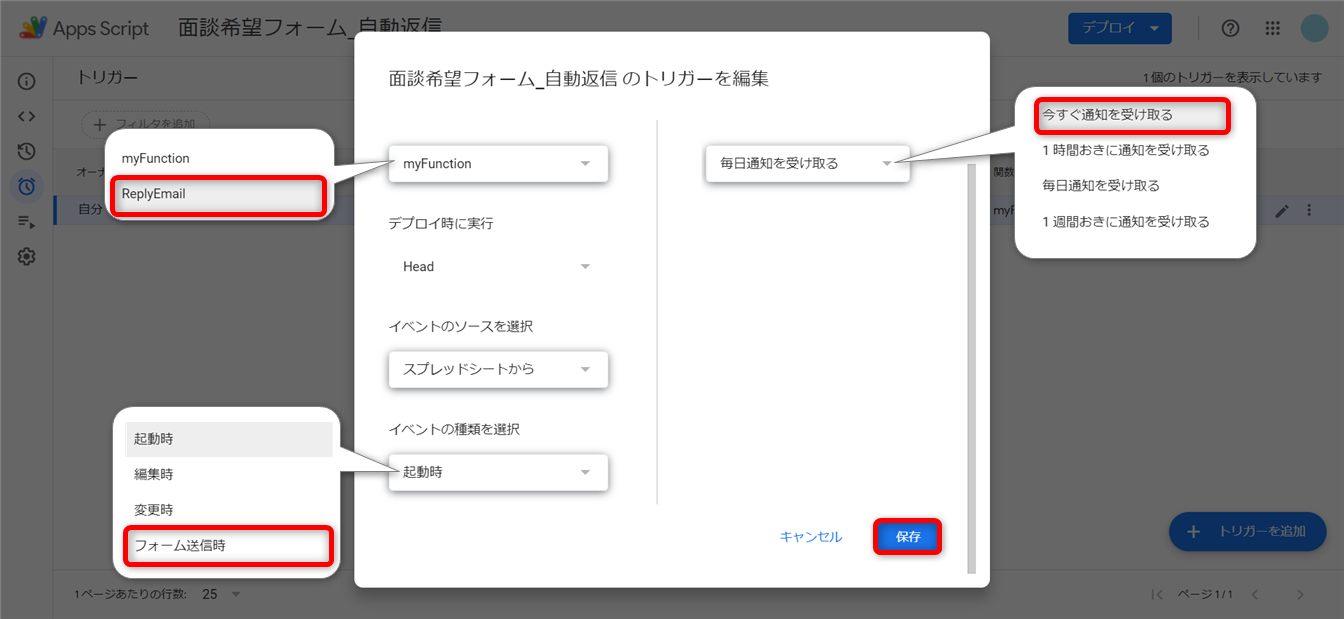Open the Overview info icon in sidebar
Screen dimensions: 1344x619
(27, 81)
